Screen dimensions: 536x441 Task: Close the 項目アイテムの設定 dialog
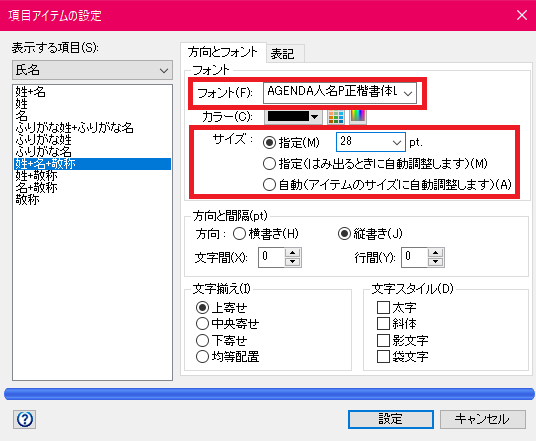tap(522, 15)
